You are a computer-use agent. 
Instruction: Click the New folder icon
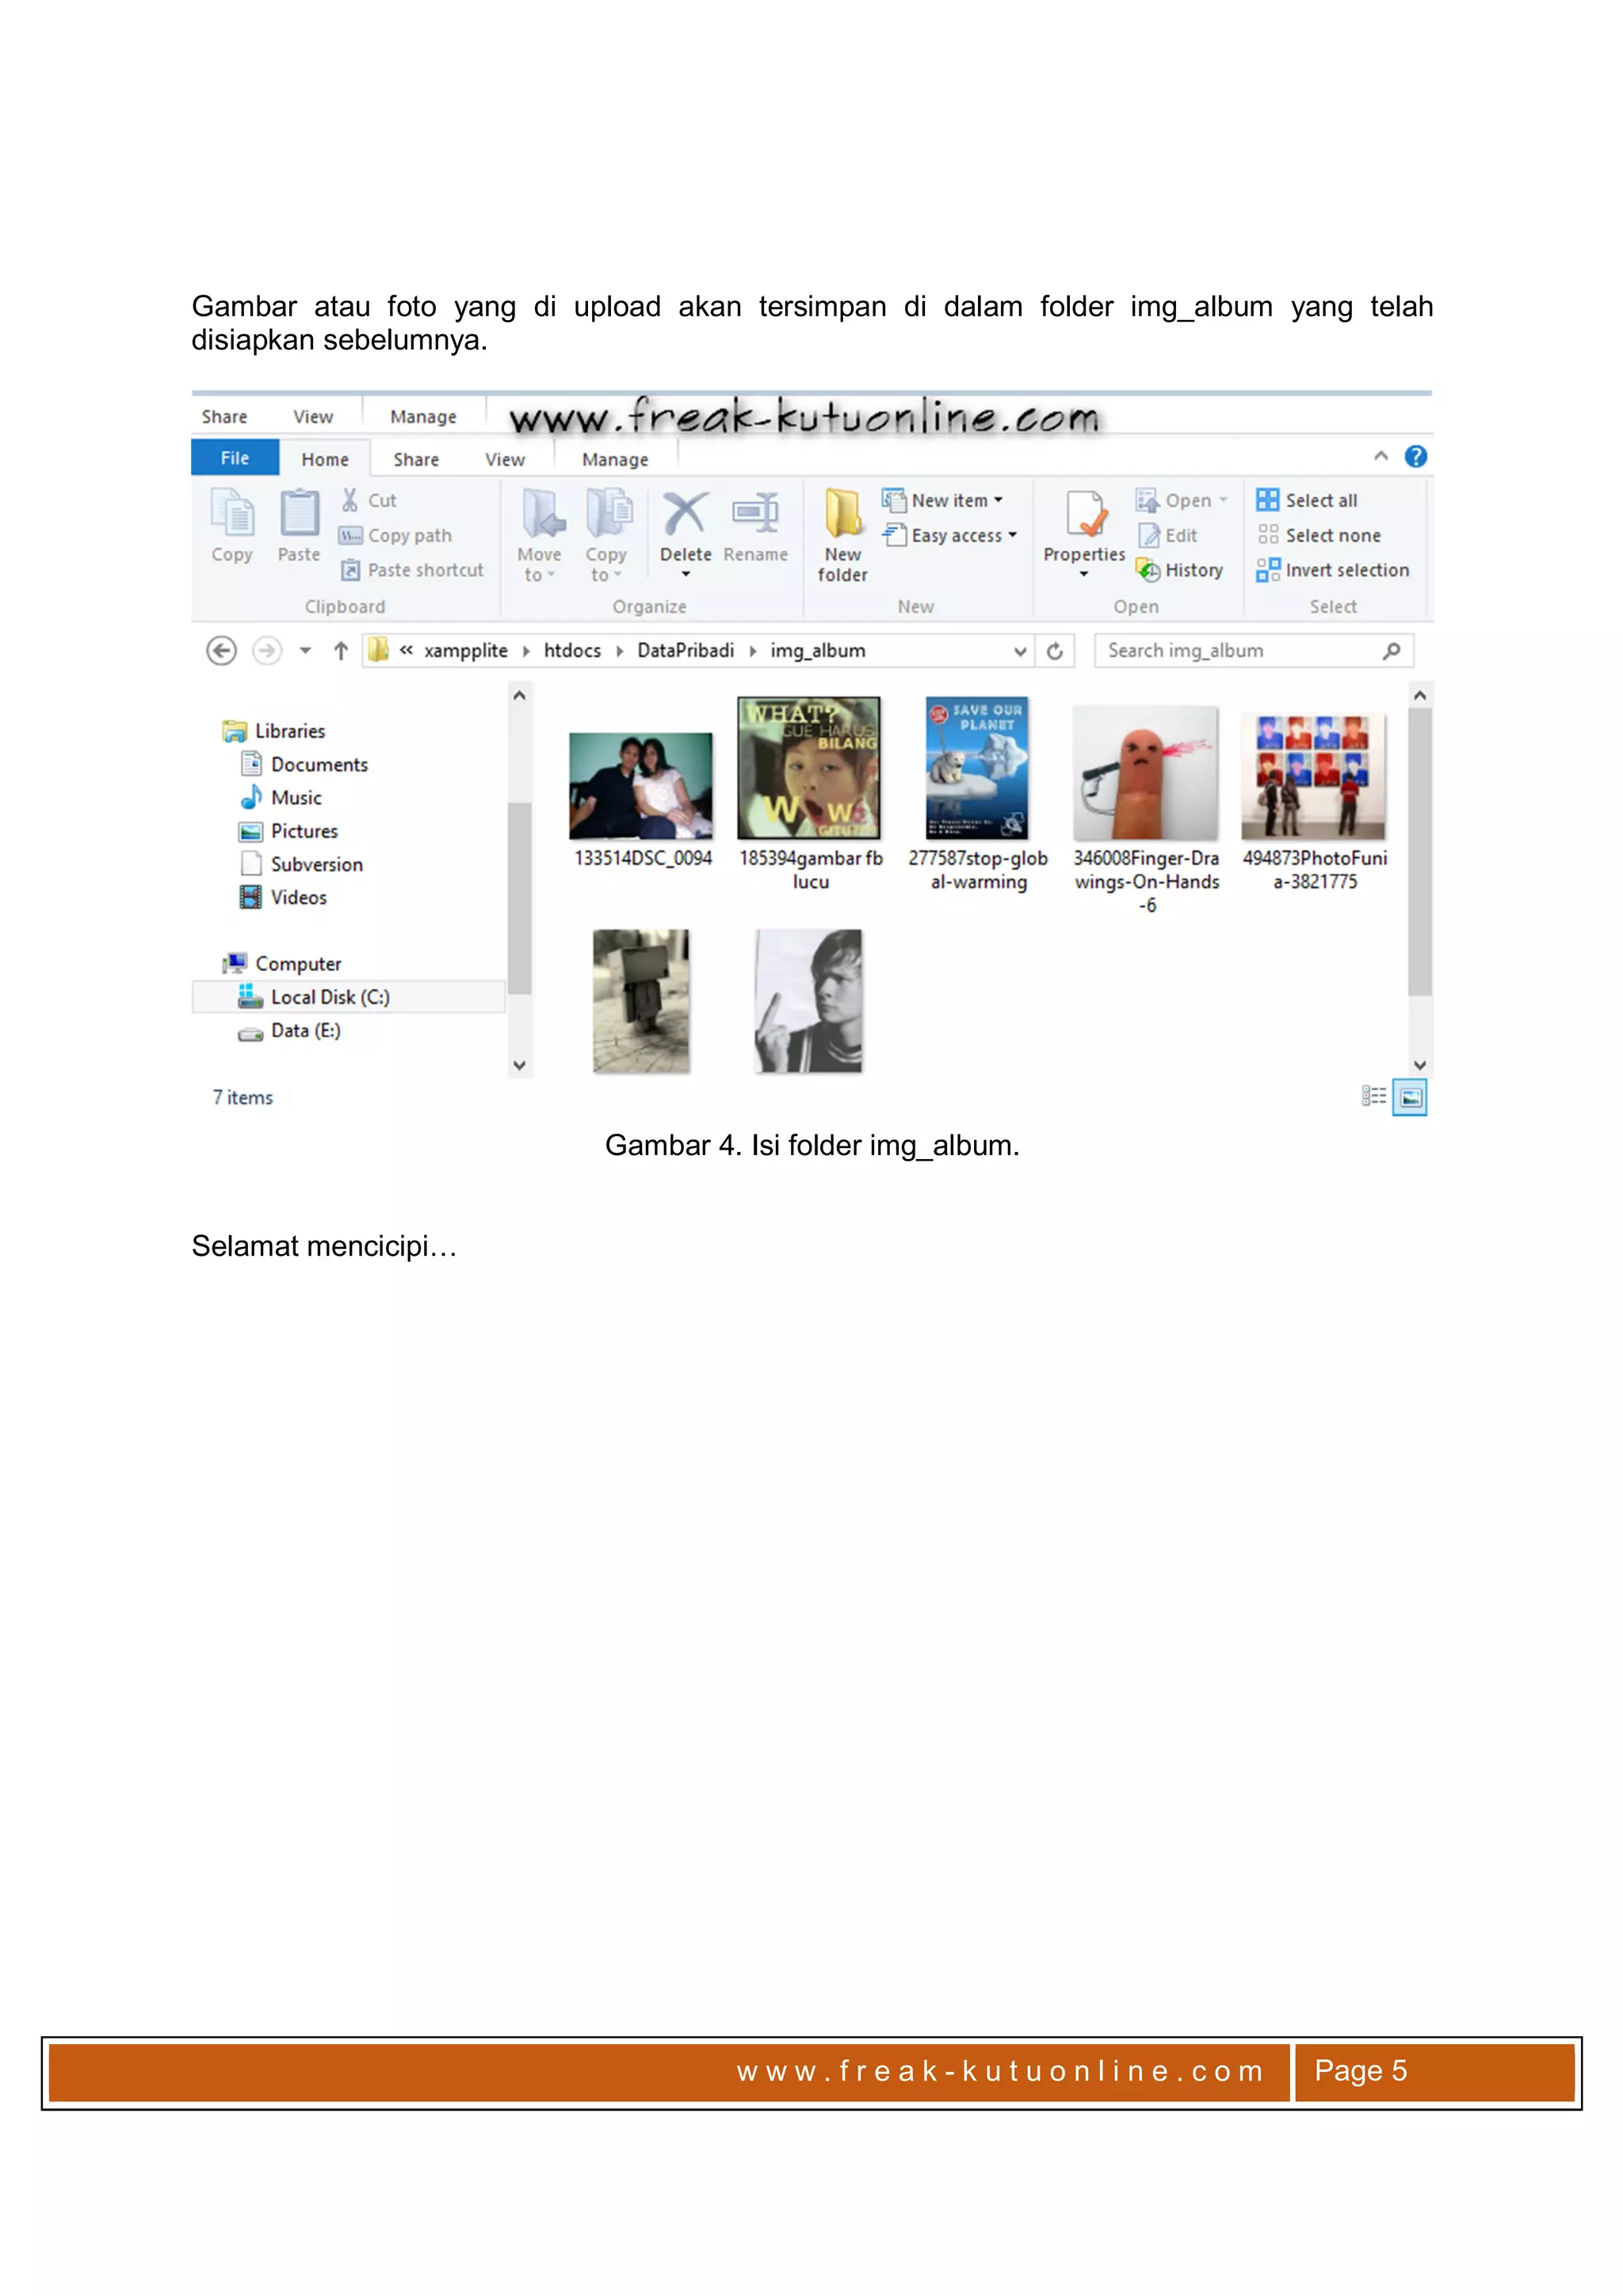(x=843, y=514)
